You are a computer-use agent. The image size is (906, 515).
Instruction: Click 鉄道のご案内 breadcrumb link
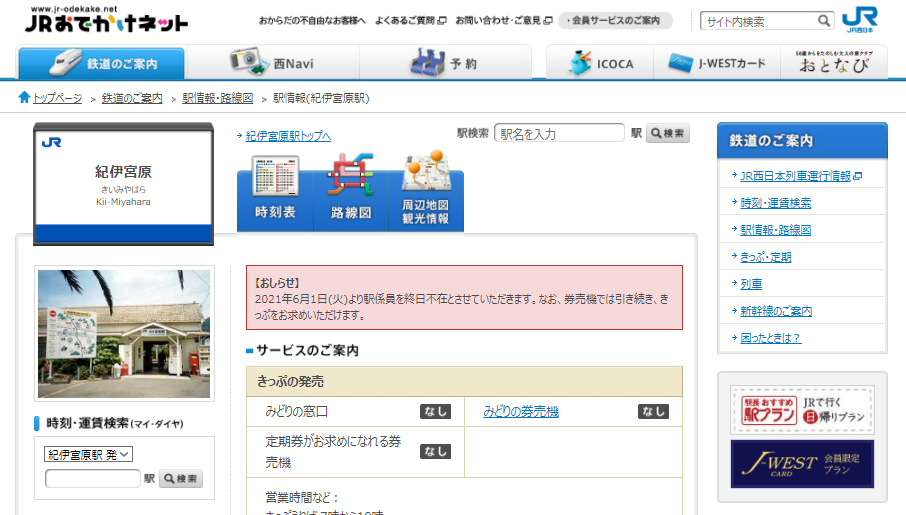point(132,98)
